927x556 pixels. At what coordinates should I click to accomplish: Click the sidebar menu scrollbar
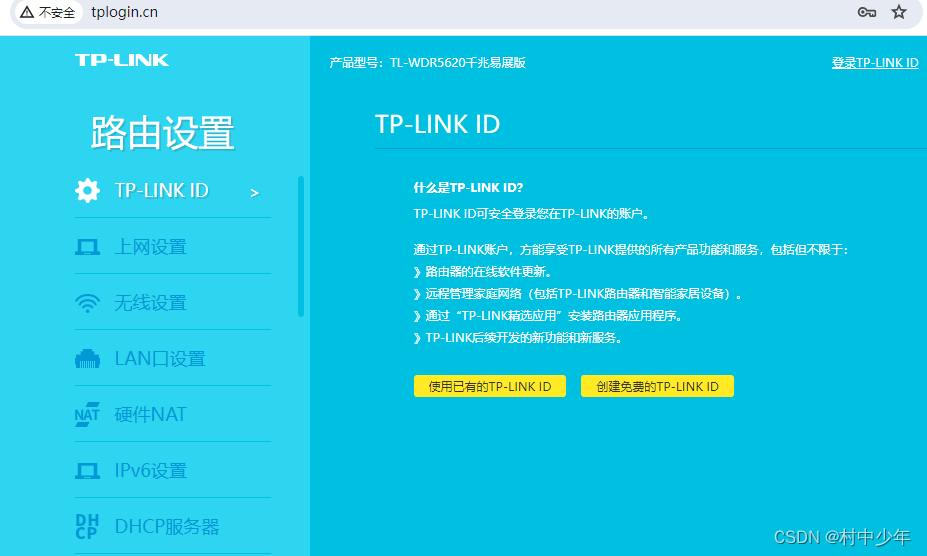(301, 246)
